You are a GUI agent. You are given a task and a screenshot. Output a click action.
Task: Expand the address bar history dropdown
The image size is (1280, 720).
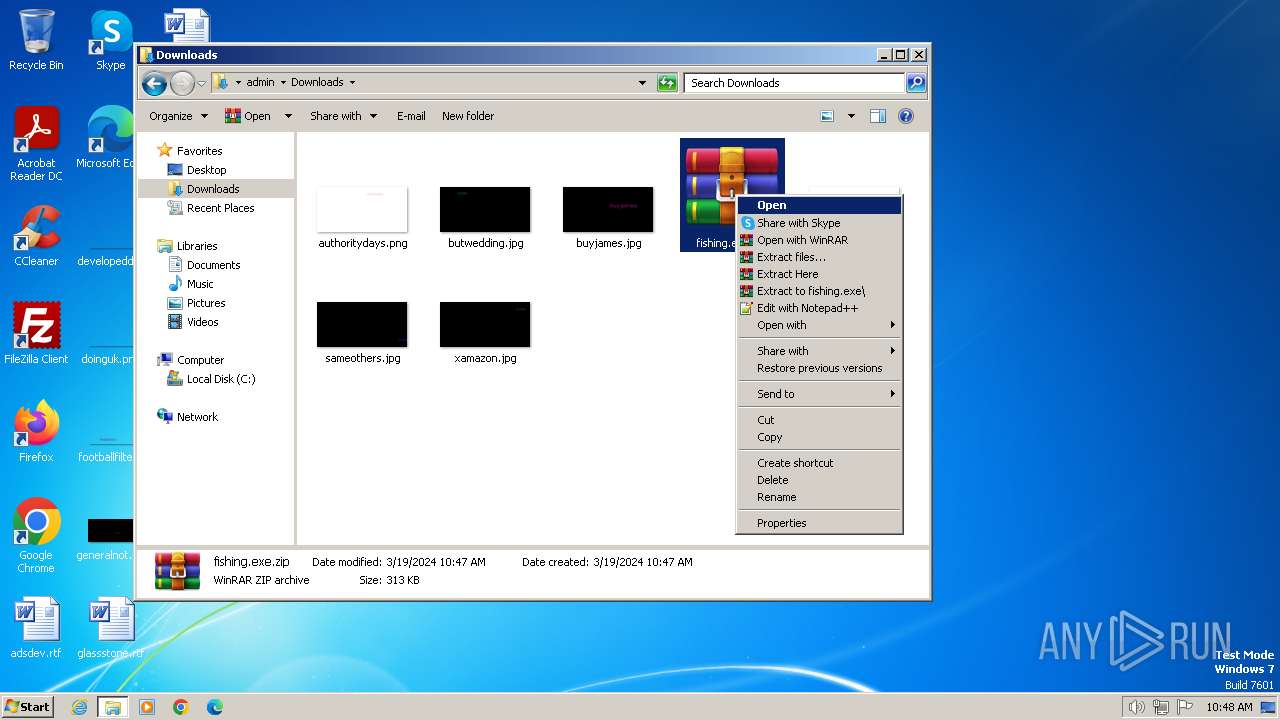642,83
